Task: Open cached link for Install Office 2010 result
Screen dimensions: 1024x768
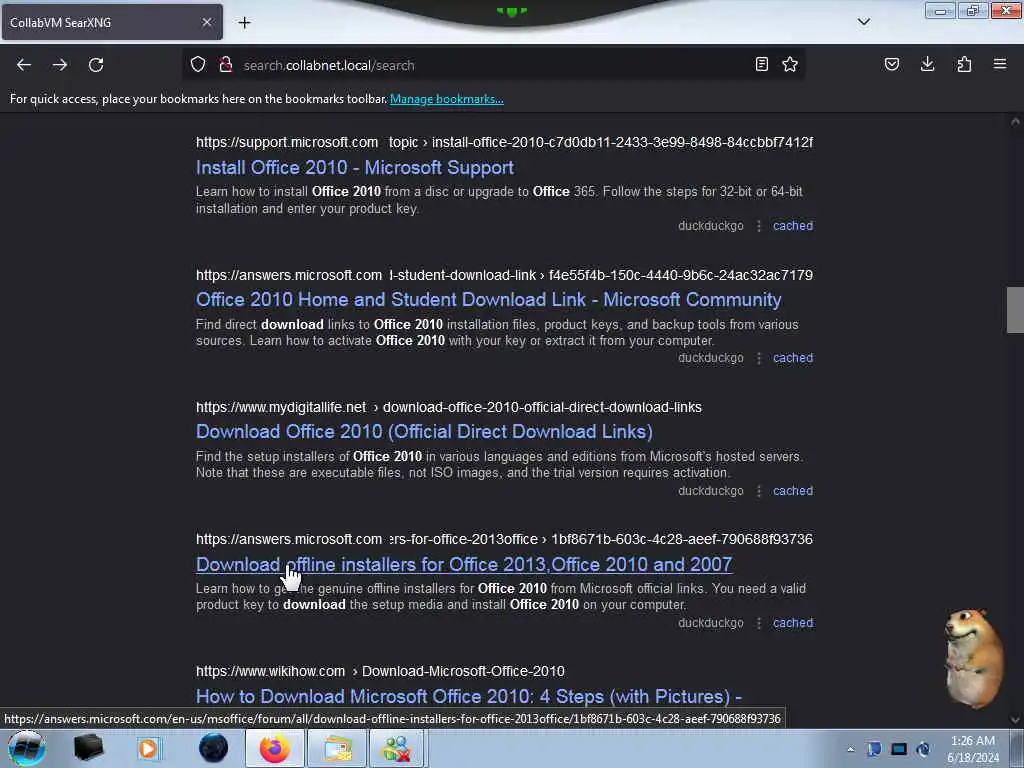Action: click(x=793, y=226)
